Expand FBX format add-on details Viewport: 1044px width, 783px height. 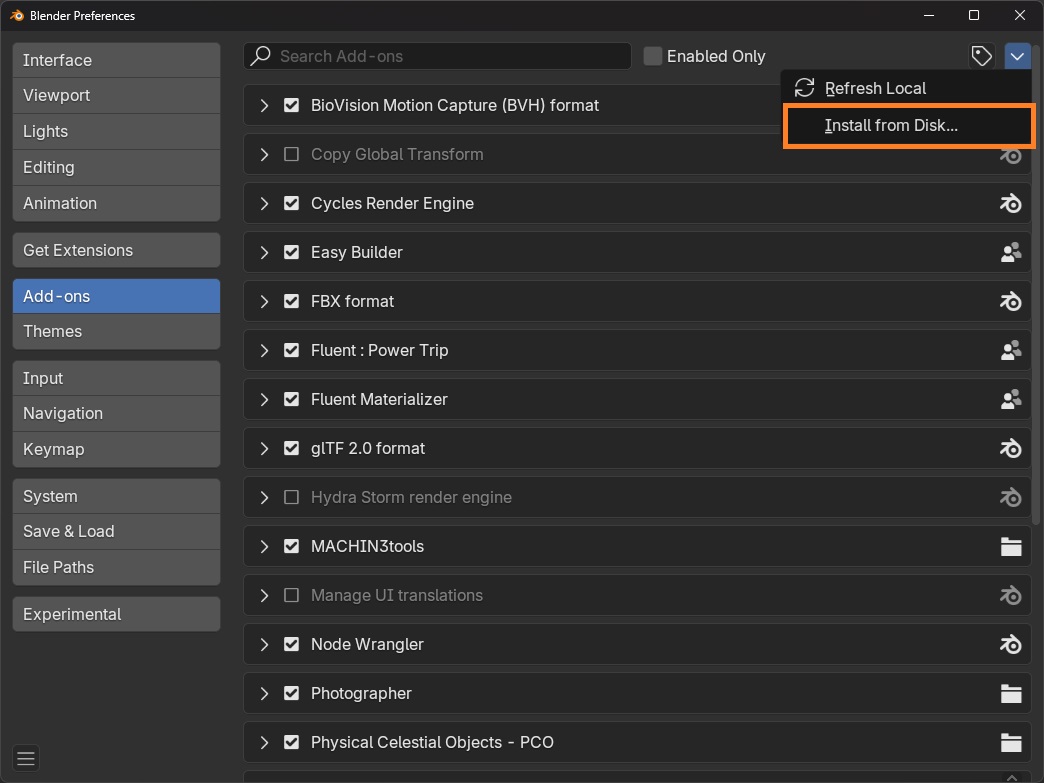(264, 302)
